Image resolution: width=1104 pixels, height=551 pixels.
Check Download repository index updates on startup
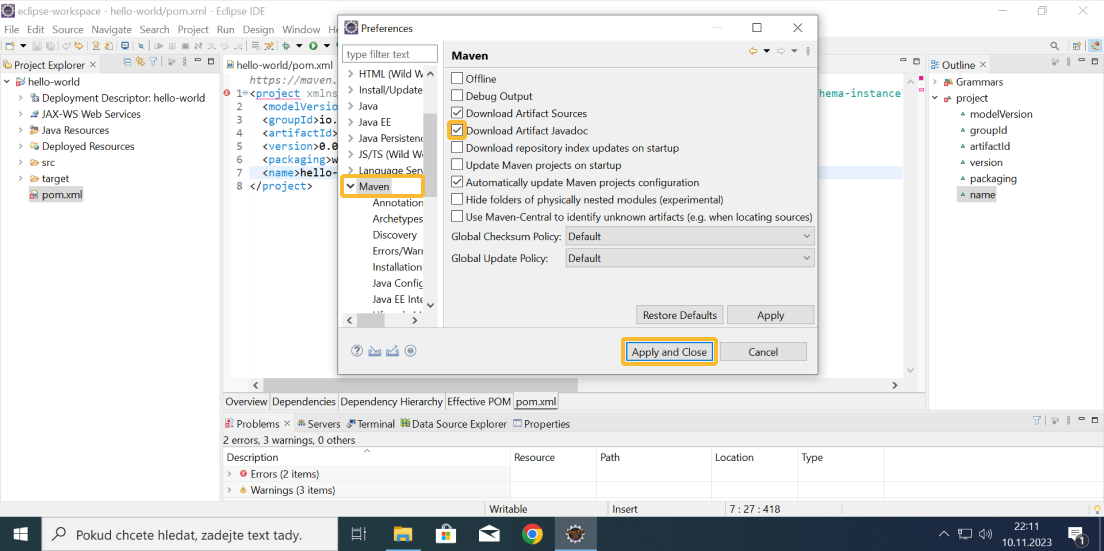coord(458,148)
